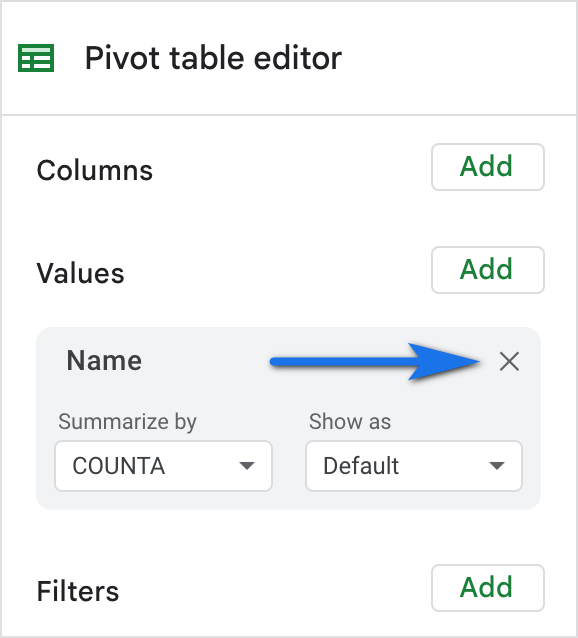The image size is (578, 638).
Task: Click the Show as label
Action: 350,421
